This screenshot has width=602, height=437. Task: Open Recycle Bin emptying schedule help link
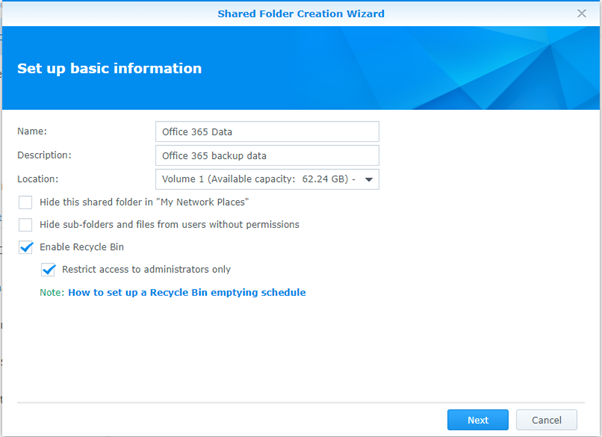click(186, 293)
